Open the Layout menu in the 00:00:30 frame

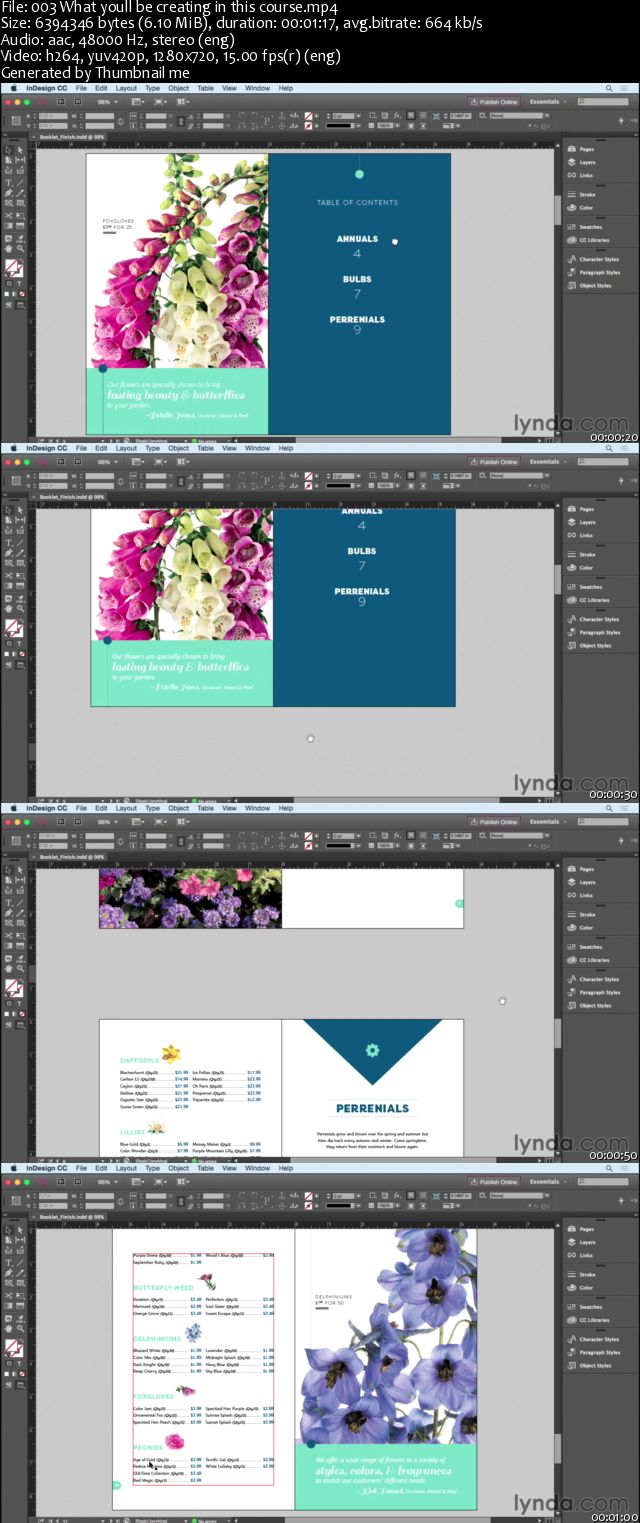click(126, 448)
